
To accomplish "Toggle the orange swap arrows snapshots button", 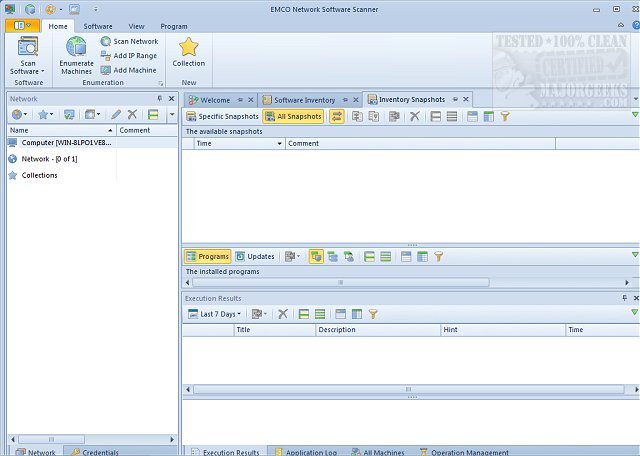I will coord(337,116).
